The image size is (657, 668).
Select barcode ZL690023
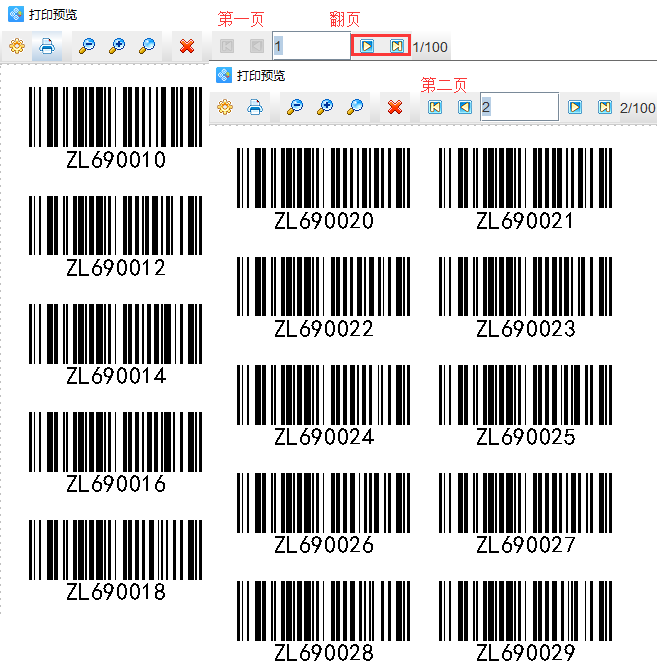point(525,297)
